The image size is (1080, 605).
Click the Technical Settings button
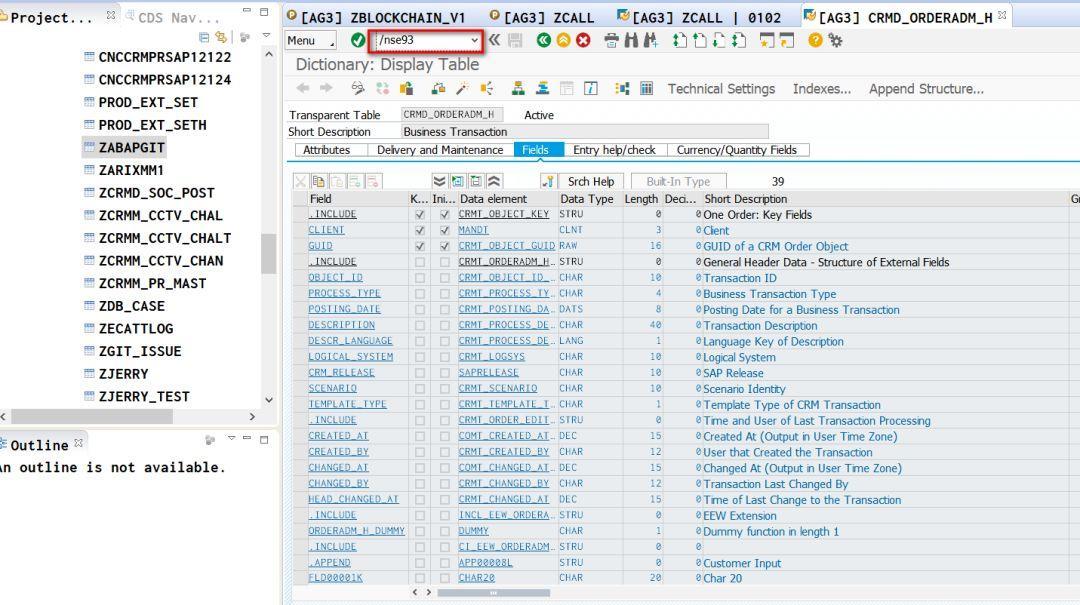[721, 89]
